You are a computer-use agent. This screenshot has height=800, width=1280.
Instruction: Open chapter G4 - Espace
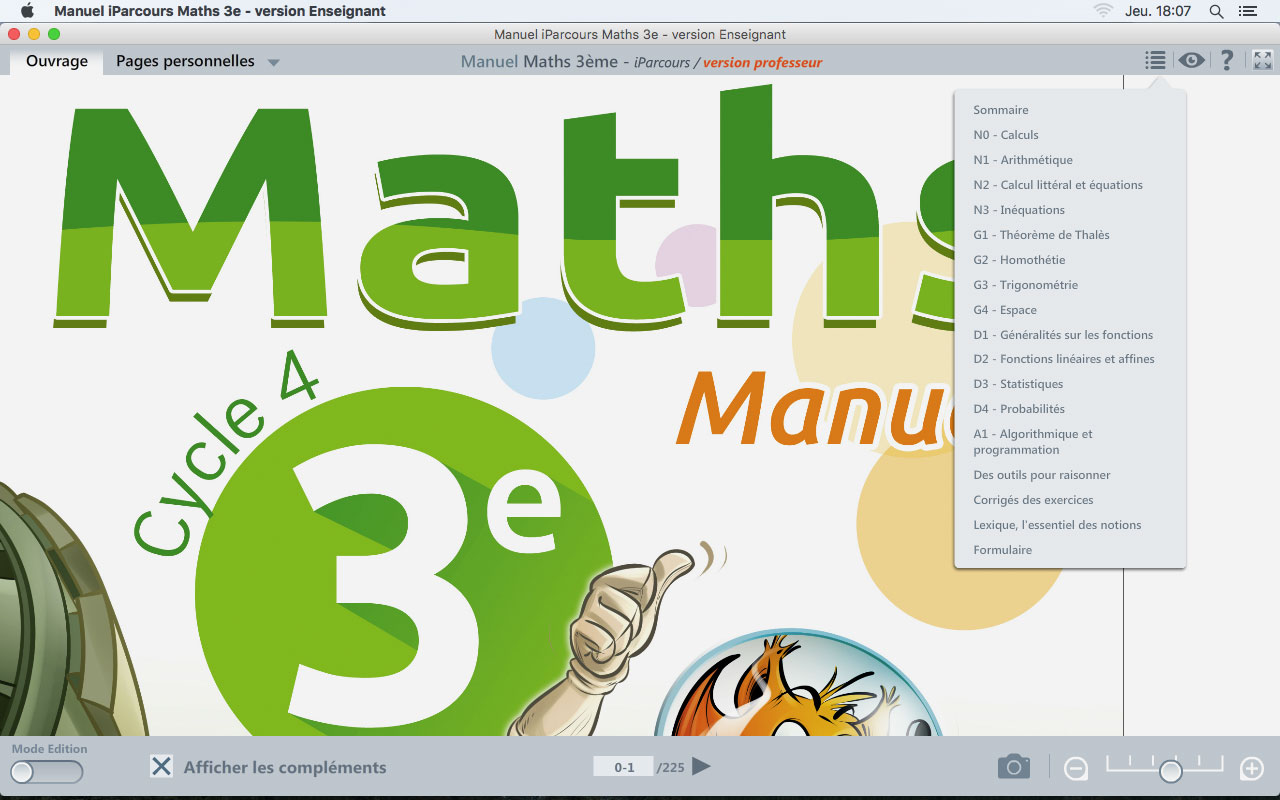coord(1005,310)
